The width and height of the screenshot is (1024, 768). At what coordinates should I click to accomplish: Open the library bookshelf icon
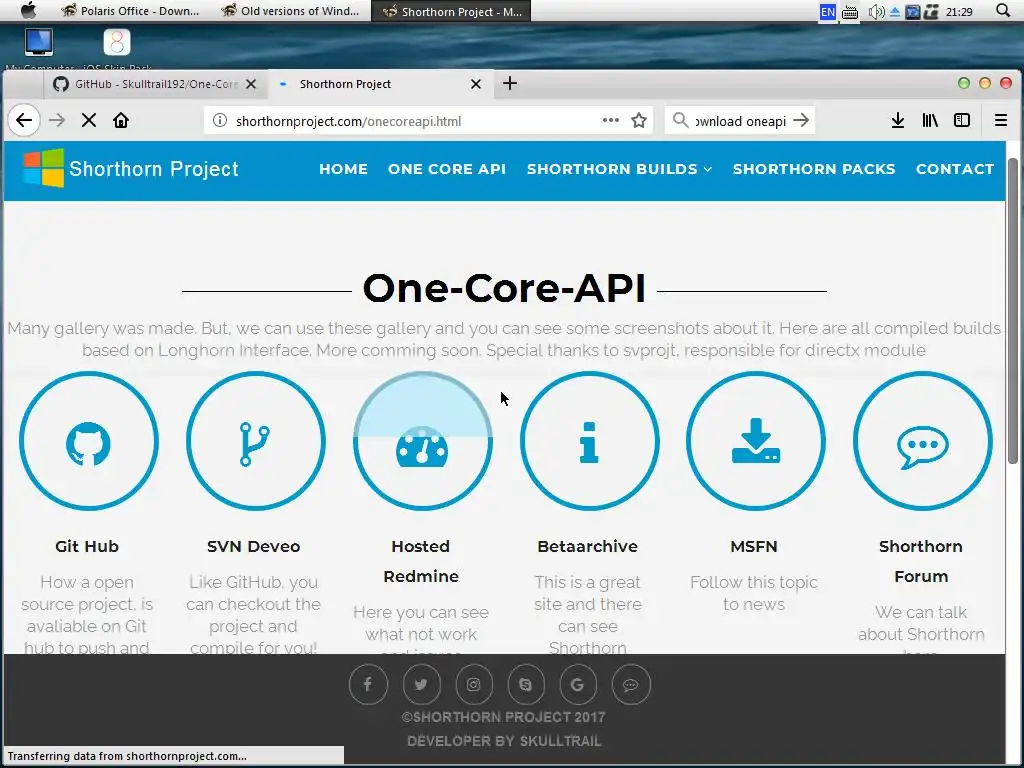click(930, 120)
